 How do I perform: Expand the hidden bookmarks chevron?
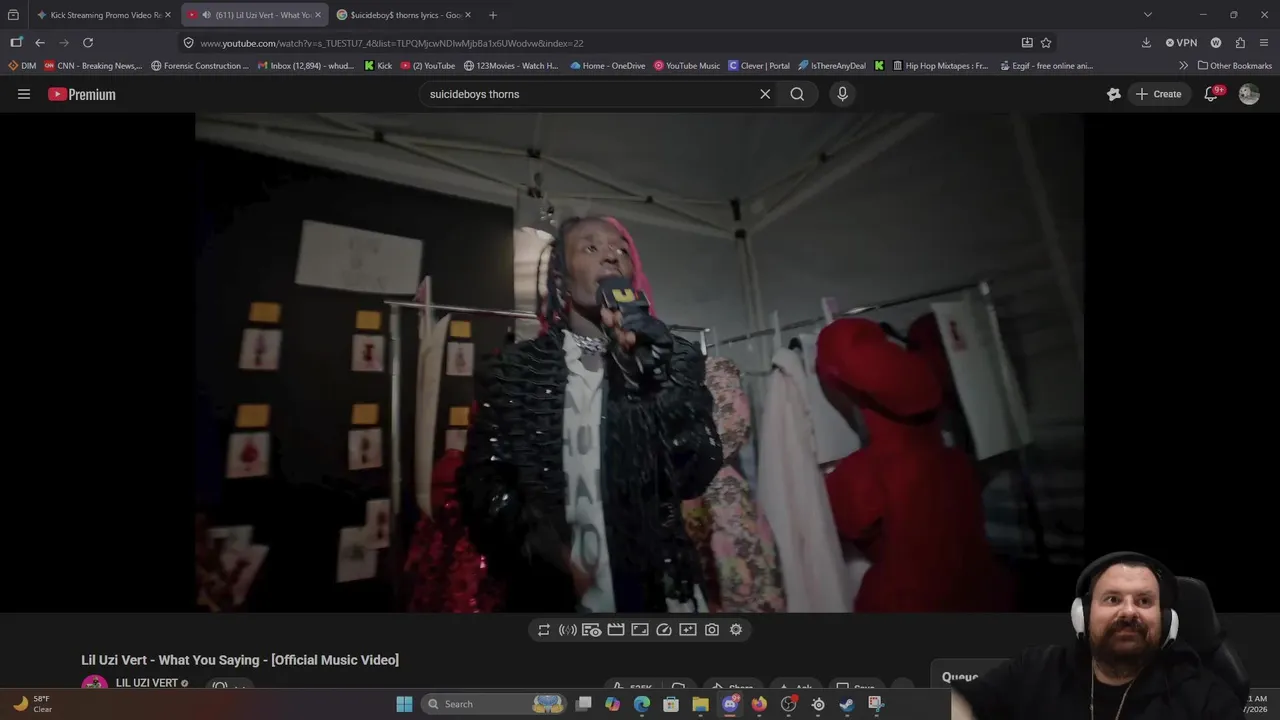tap(1184, 66)
